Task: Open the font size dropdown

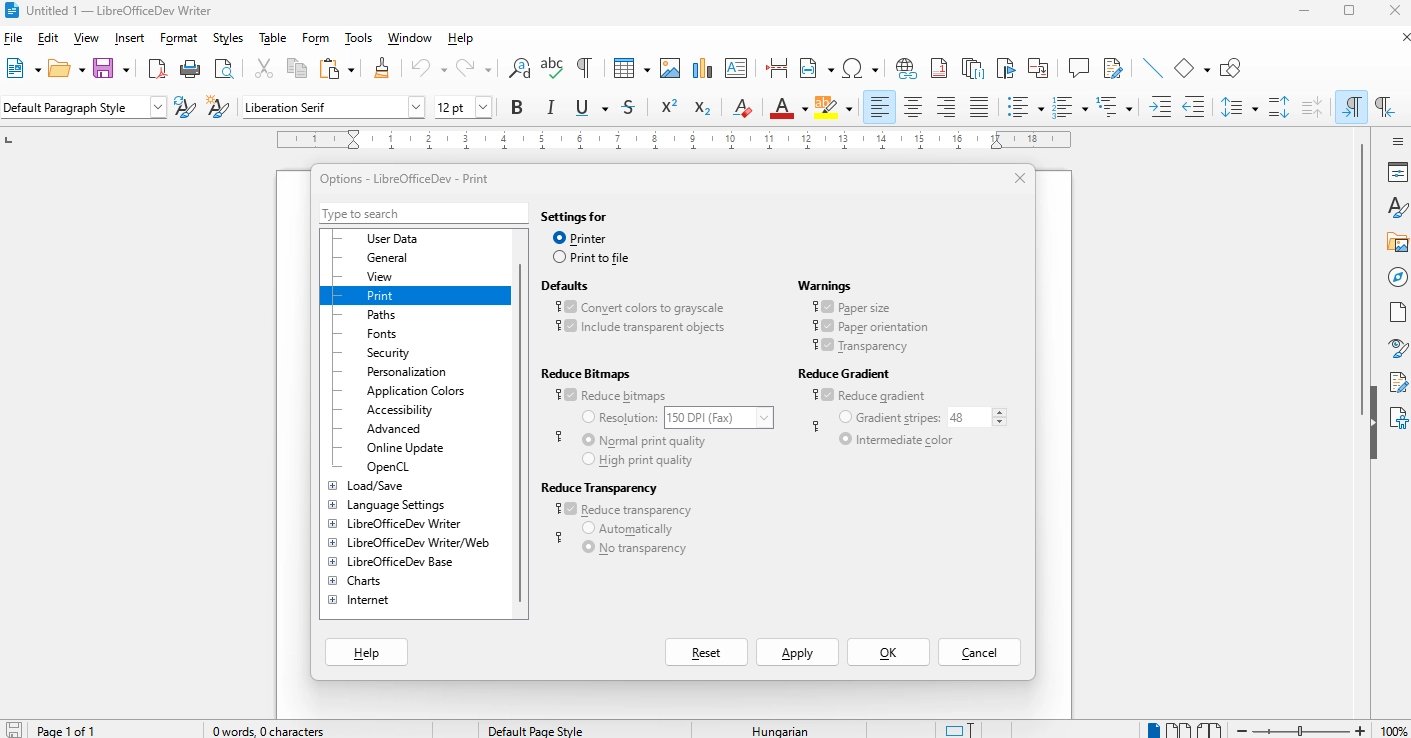Action: coord(484,107)
